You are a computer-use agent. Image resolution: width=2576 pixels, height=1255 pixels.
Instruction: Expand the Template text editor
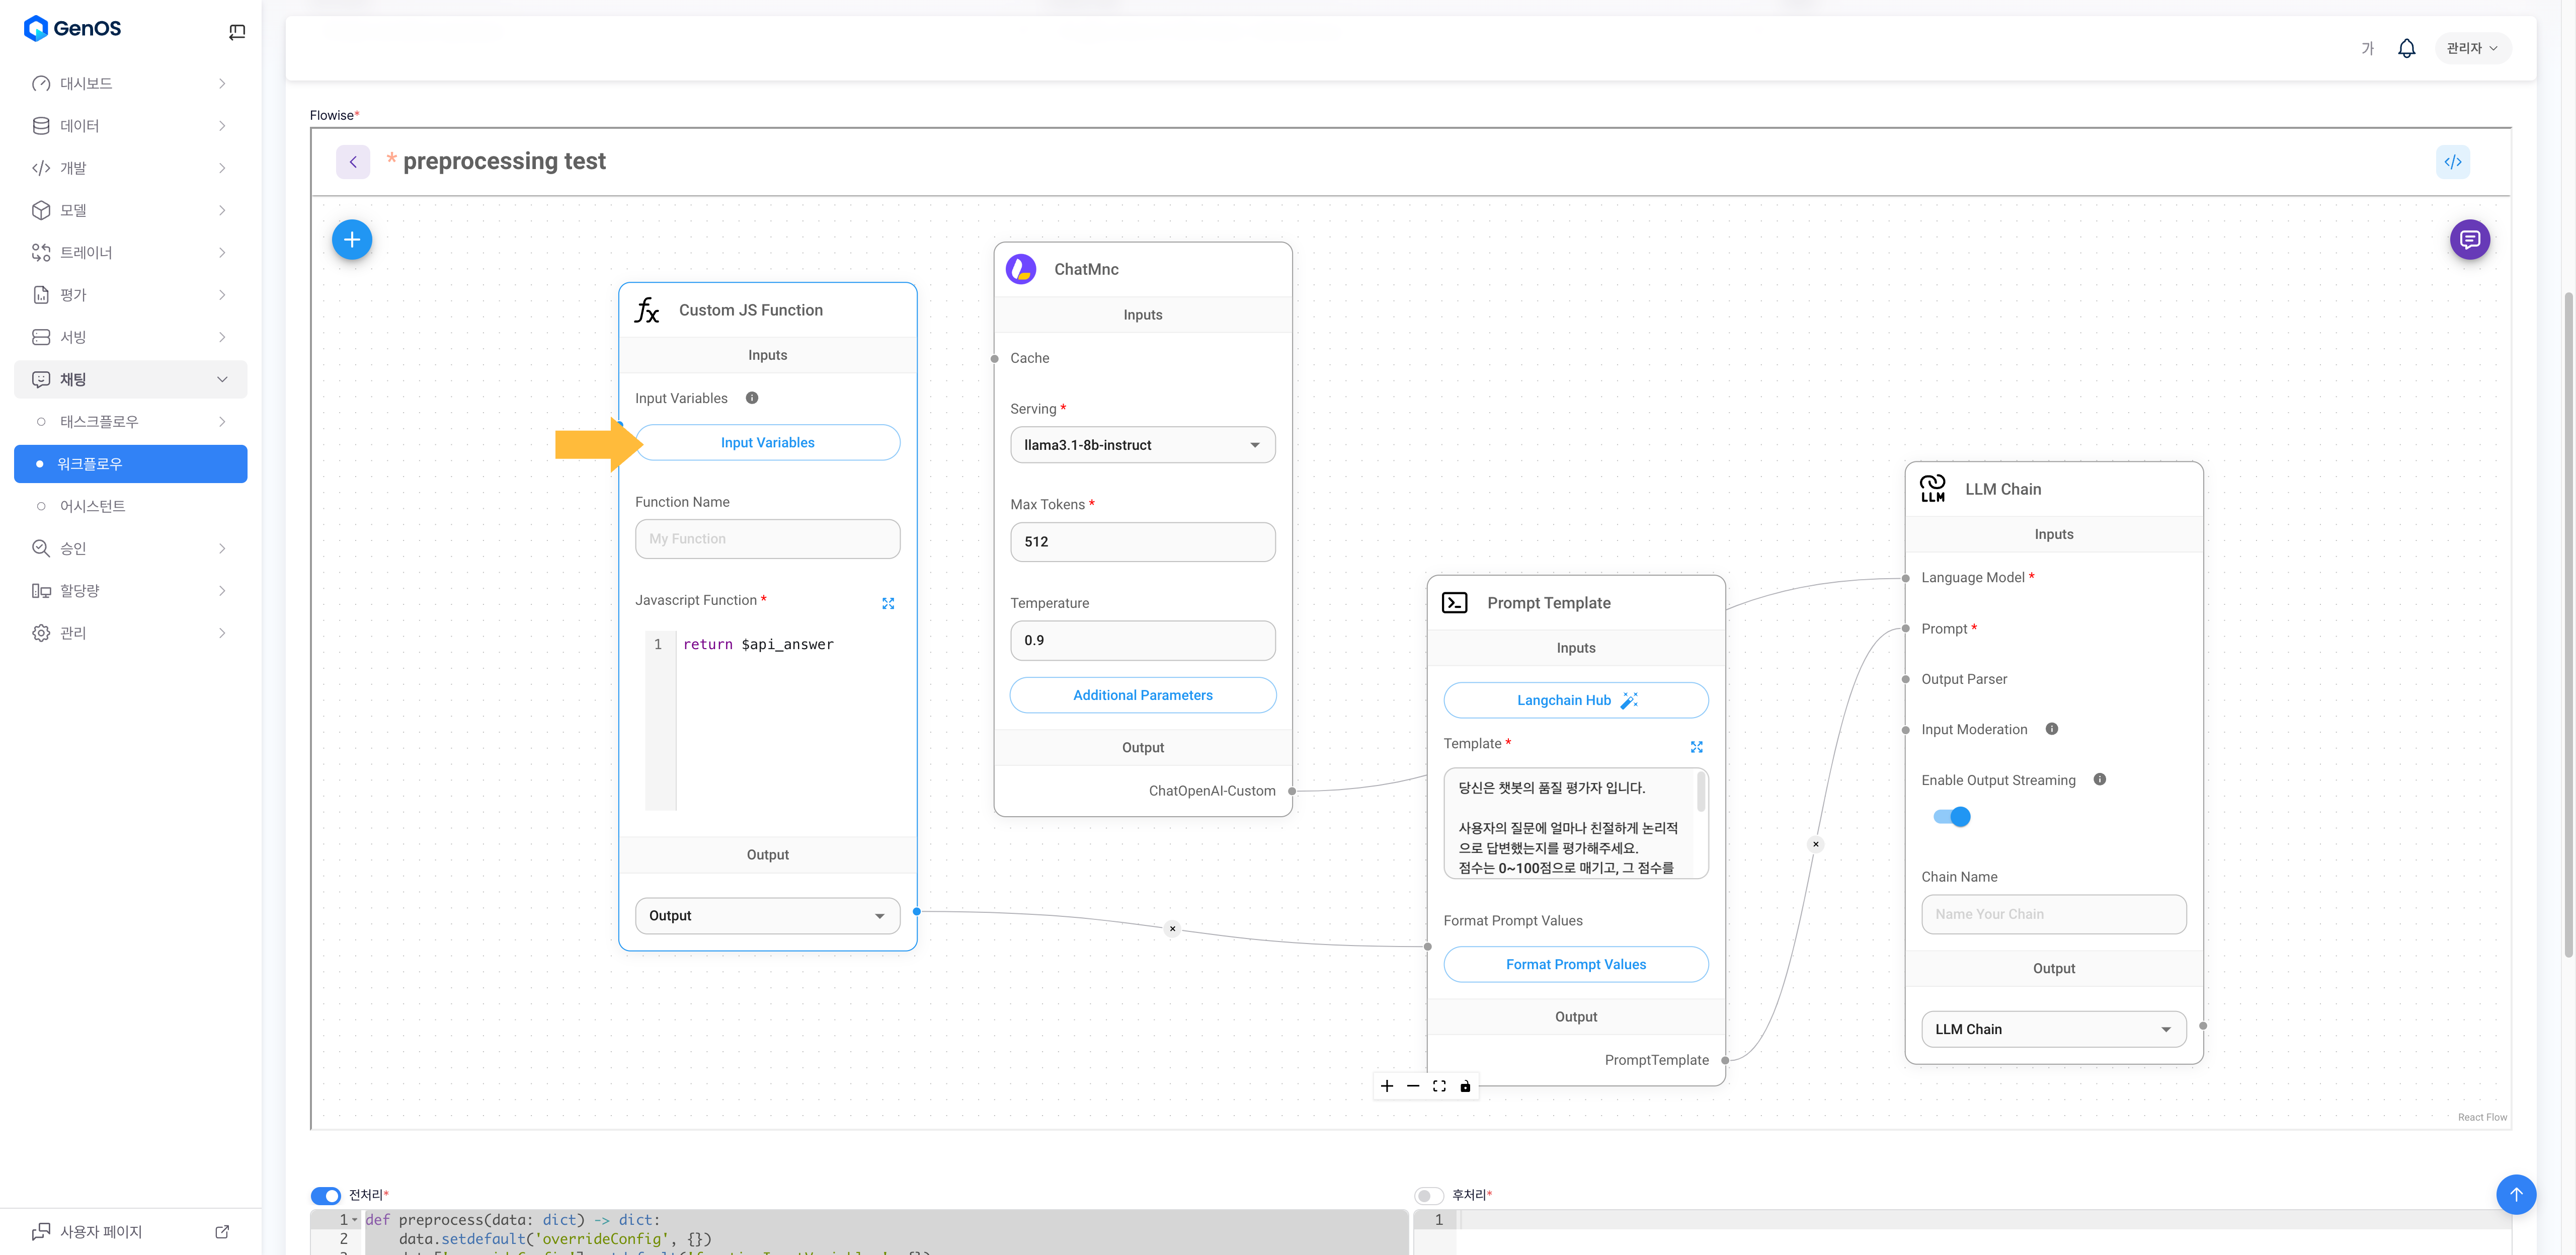tap(1696, 747)
